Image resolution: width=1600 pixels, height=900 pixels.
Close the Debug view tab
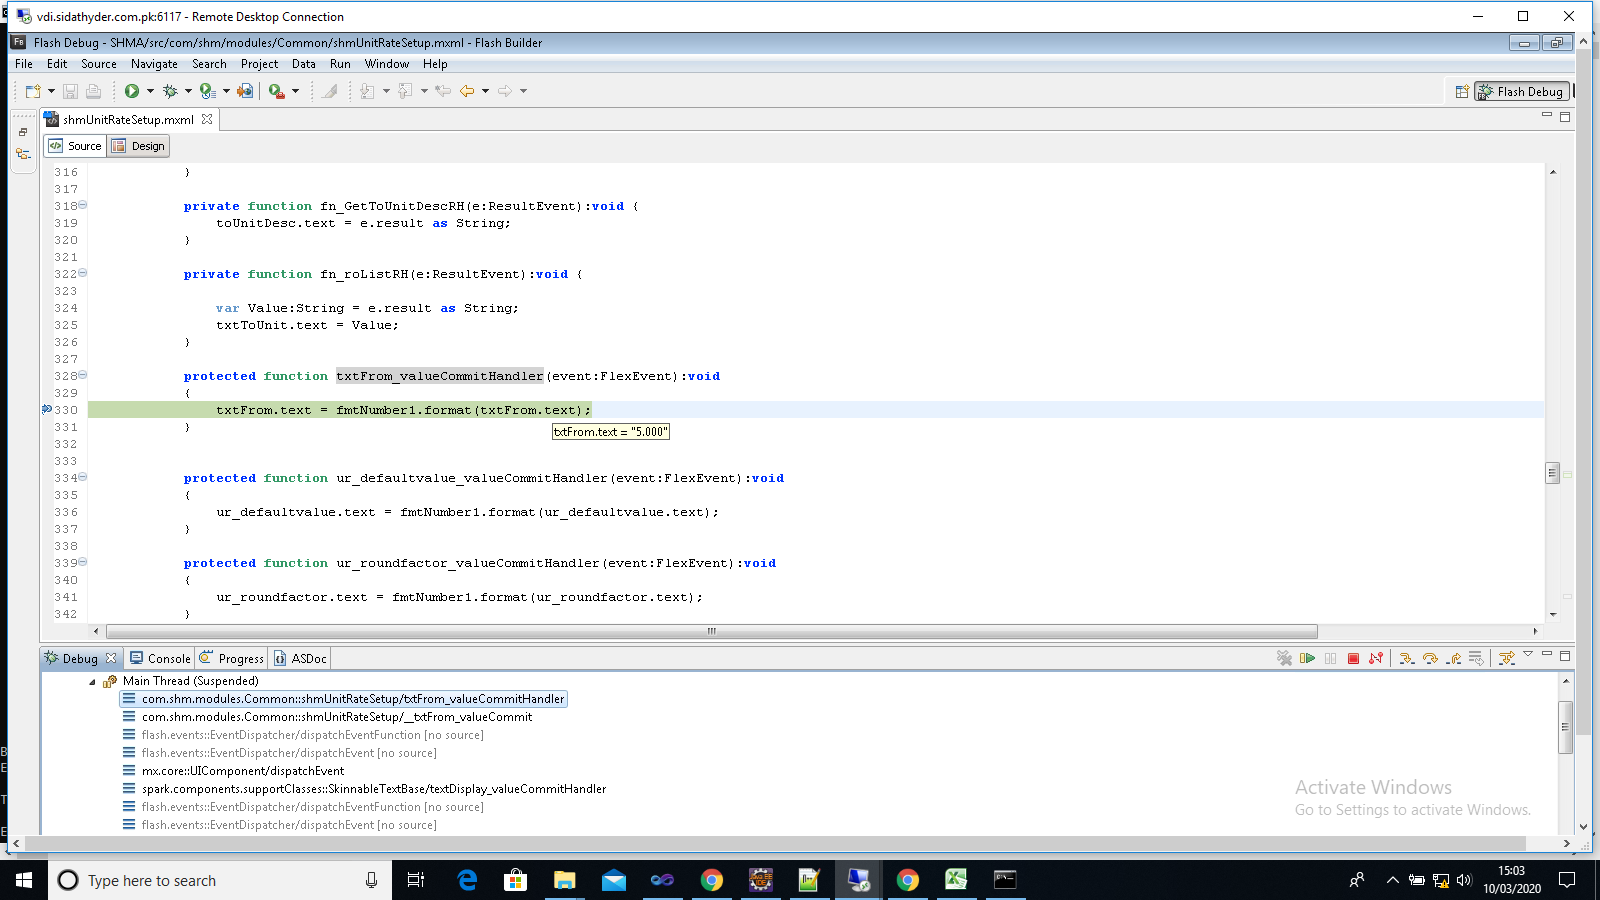point(111,658)
